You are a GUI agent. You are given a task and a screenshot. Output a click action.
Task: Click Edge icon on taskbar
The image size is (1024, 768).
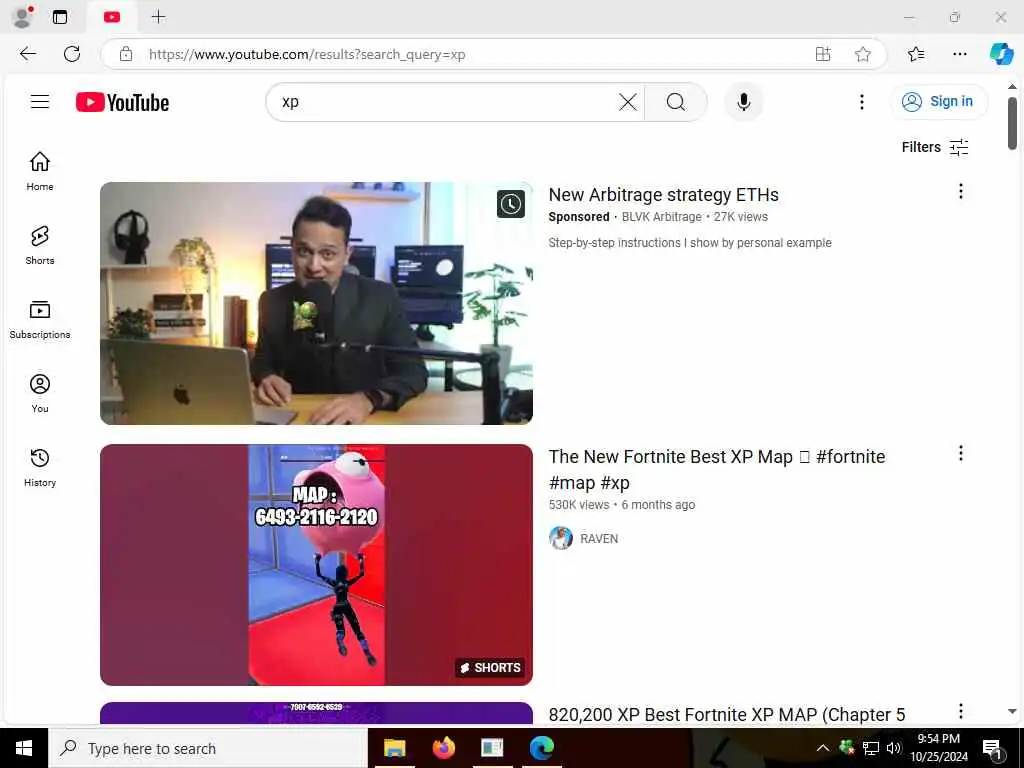point(541,748)
